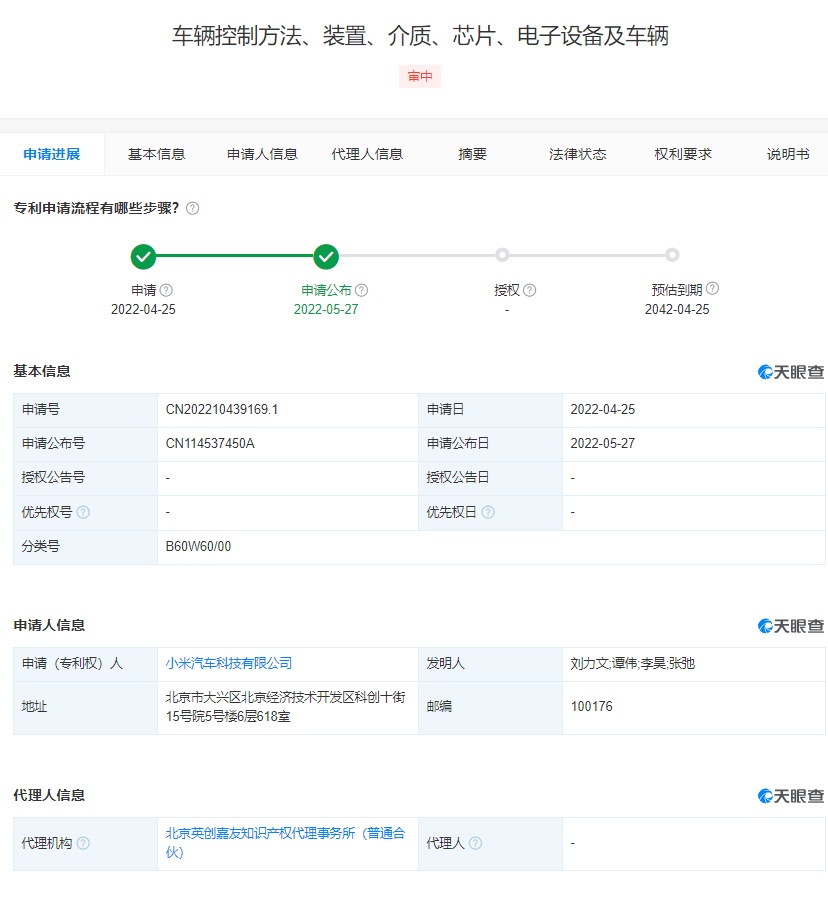Click application number CN202210439169.1
The height and width of the screenshot is (903, 828).
[x=222, y=409]
